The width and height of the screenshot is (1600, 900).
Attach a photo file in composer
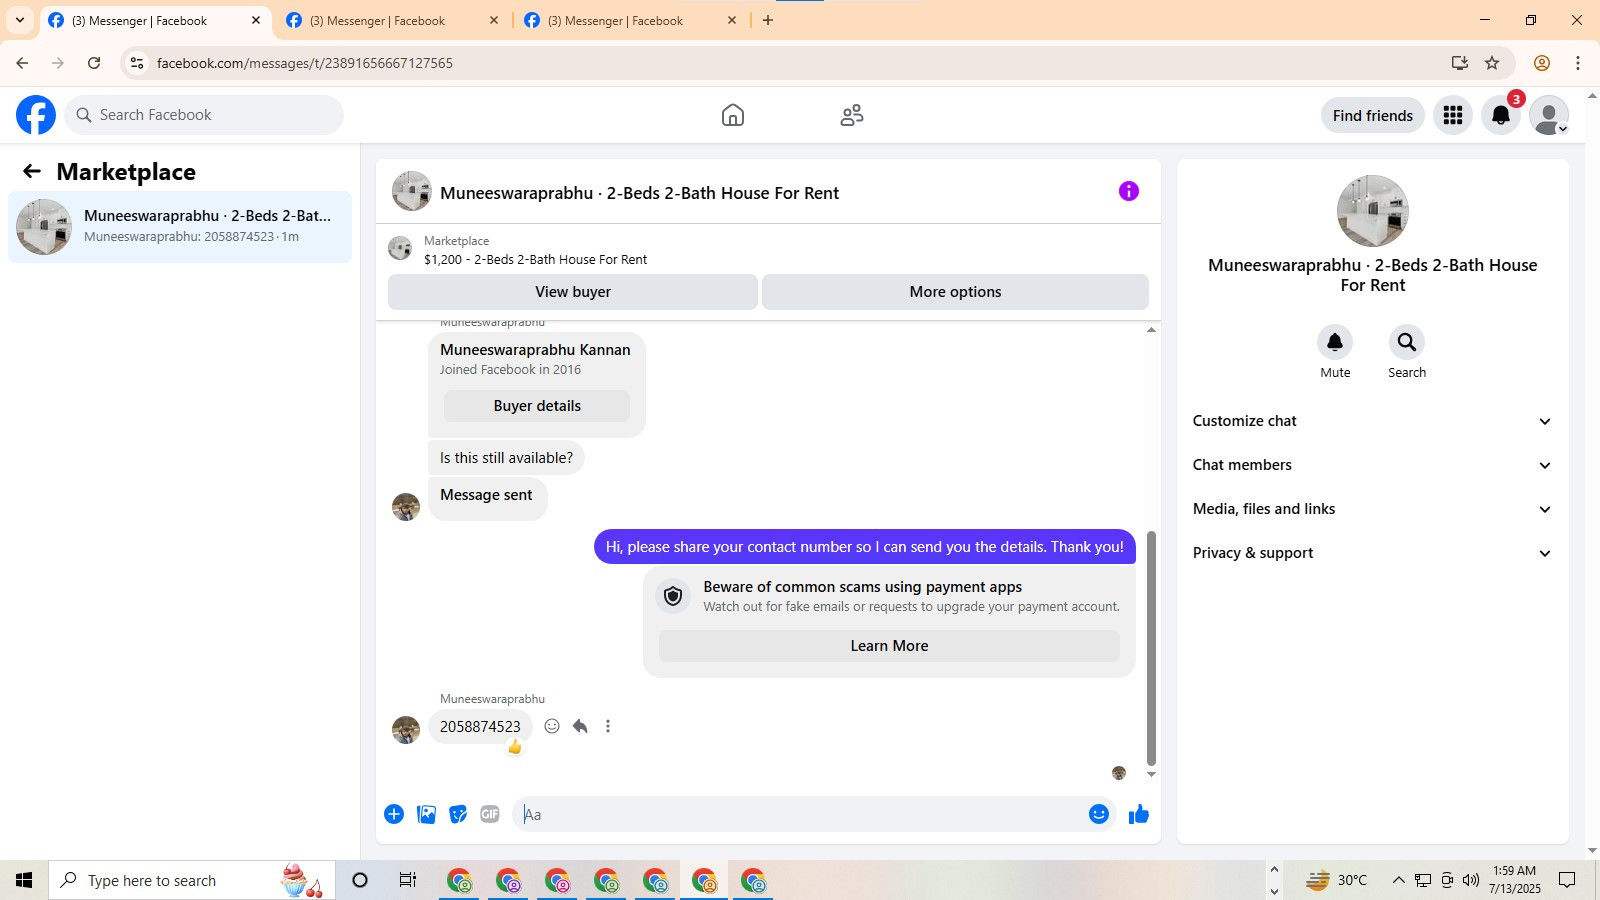tap(426, 814)
